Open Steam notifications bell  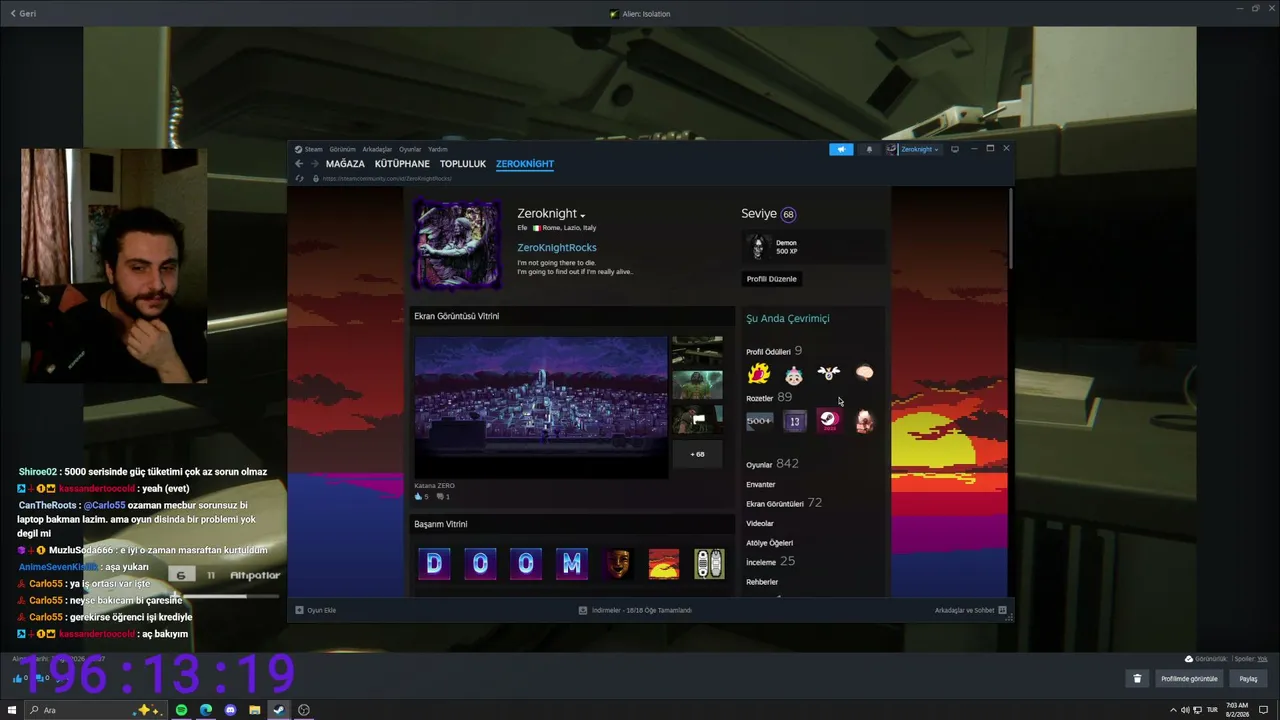pyautogui.click(x=869, y=149)
